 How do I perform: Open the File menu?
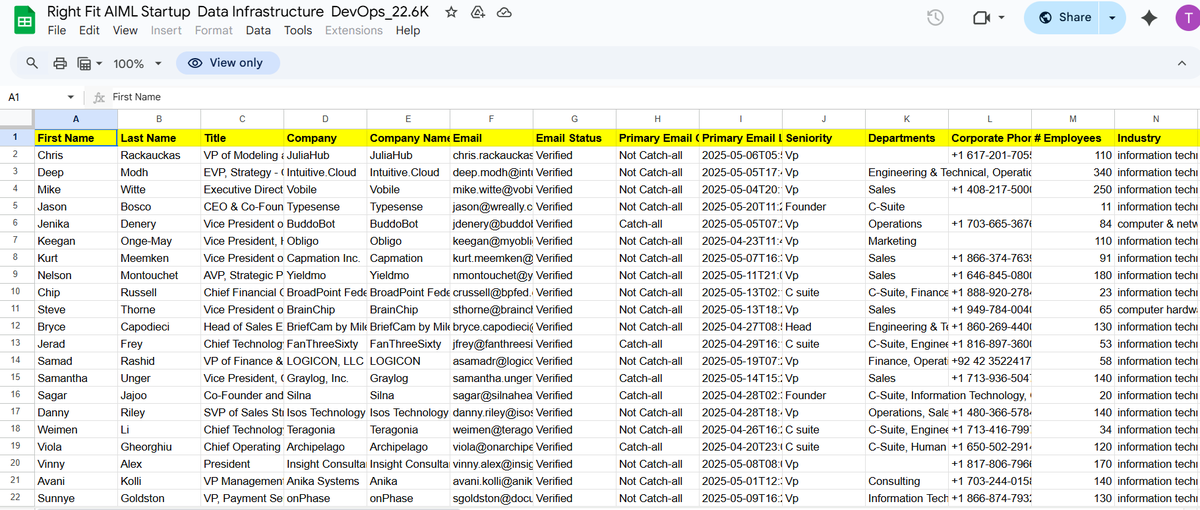57,31
